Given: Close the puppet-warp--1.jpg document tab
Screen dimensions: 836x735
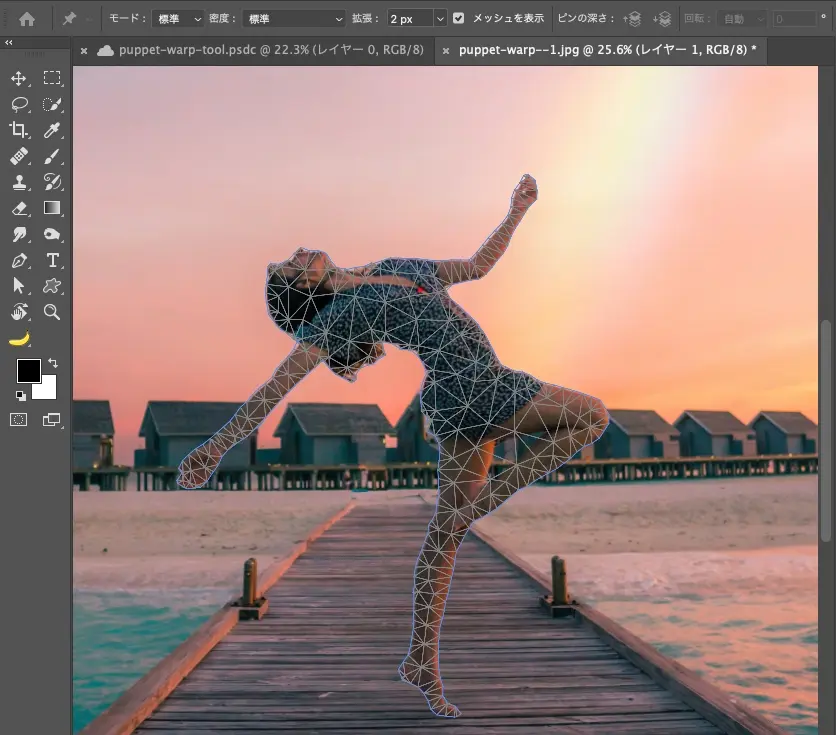Looking at the screenshot, I should point(445,51).
